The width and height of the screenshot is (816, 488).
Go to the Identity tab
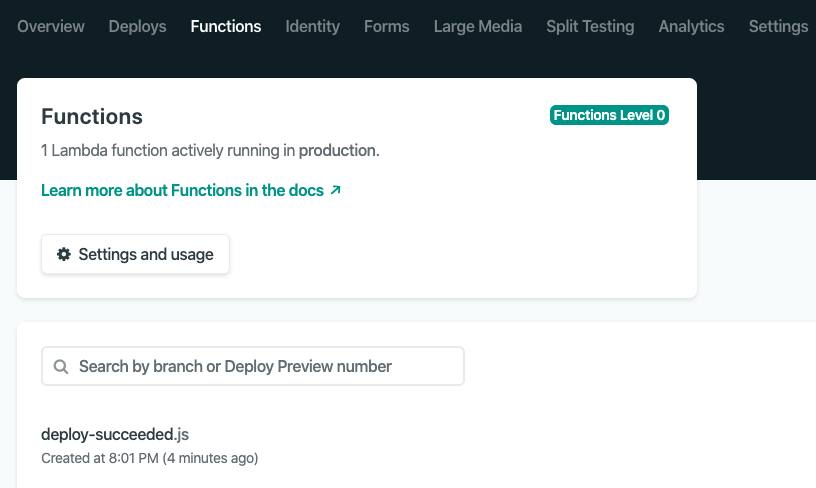(x=312, y=26)
